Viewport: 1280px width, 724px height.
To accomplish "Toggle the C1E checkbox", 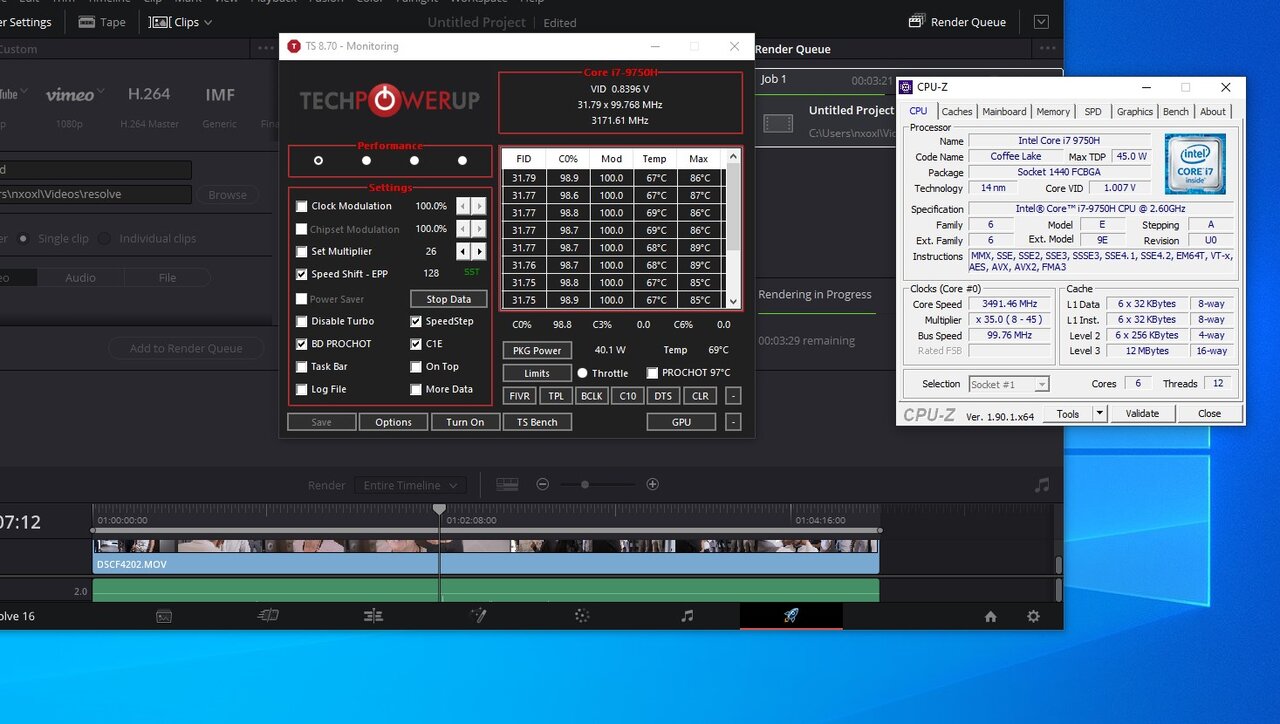I will [416, 344].
